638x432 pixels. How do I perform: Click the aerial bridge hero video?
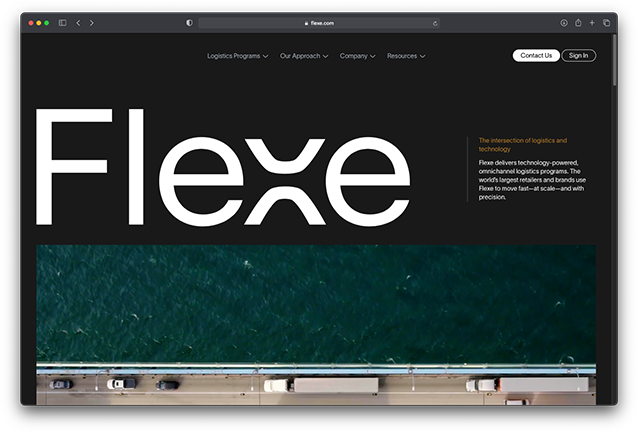tap(316, 325)
